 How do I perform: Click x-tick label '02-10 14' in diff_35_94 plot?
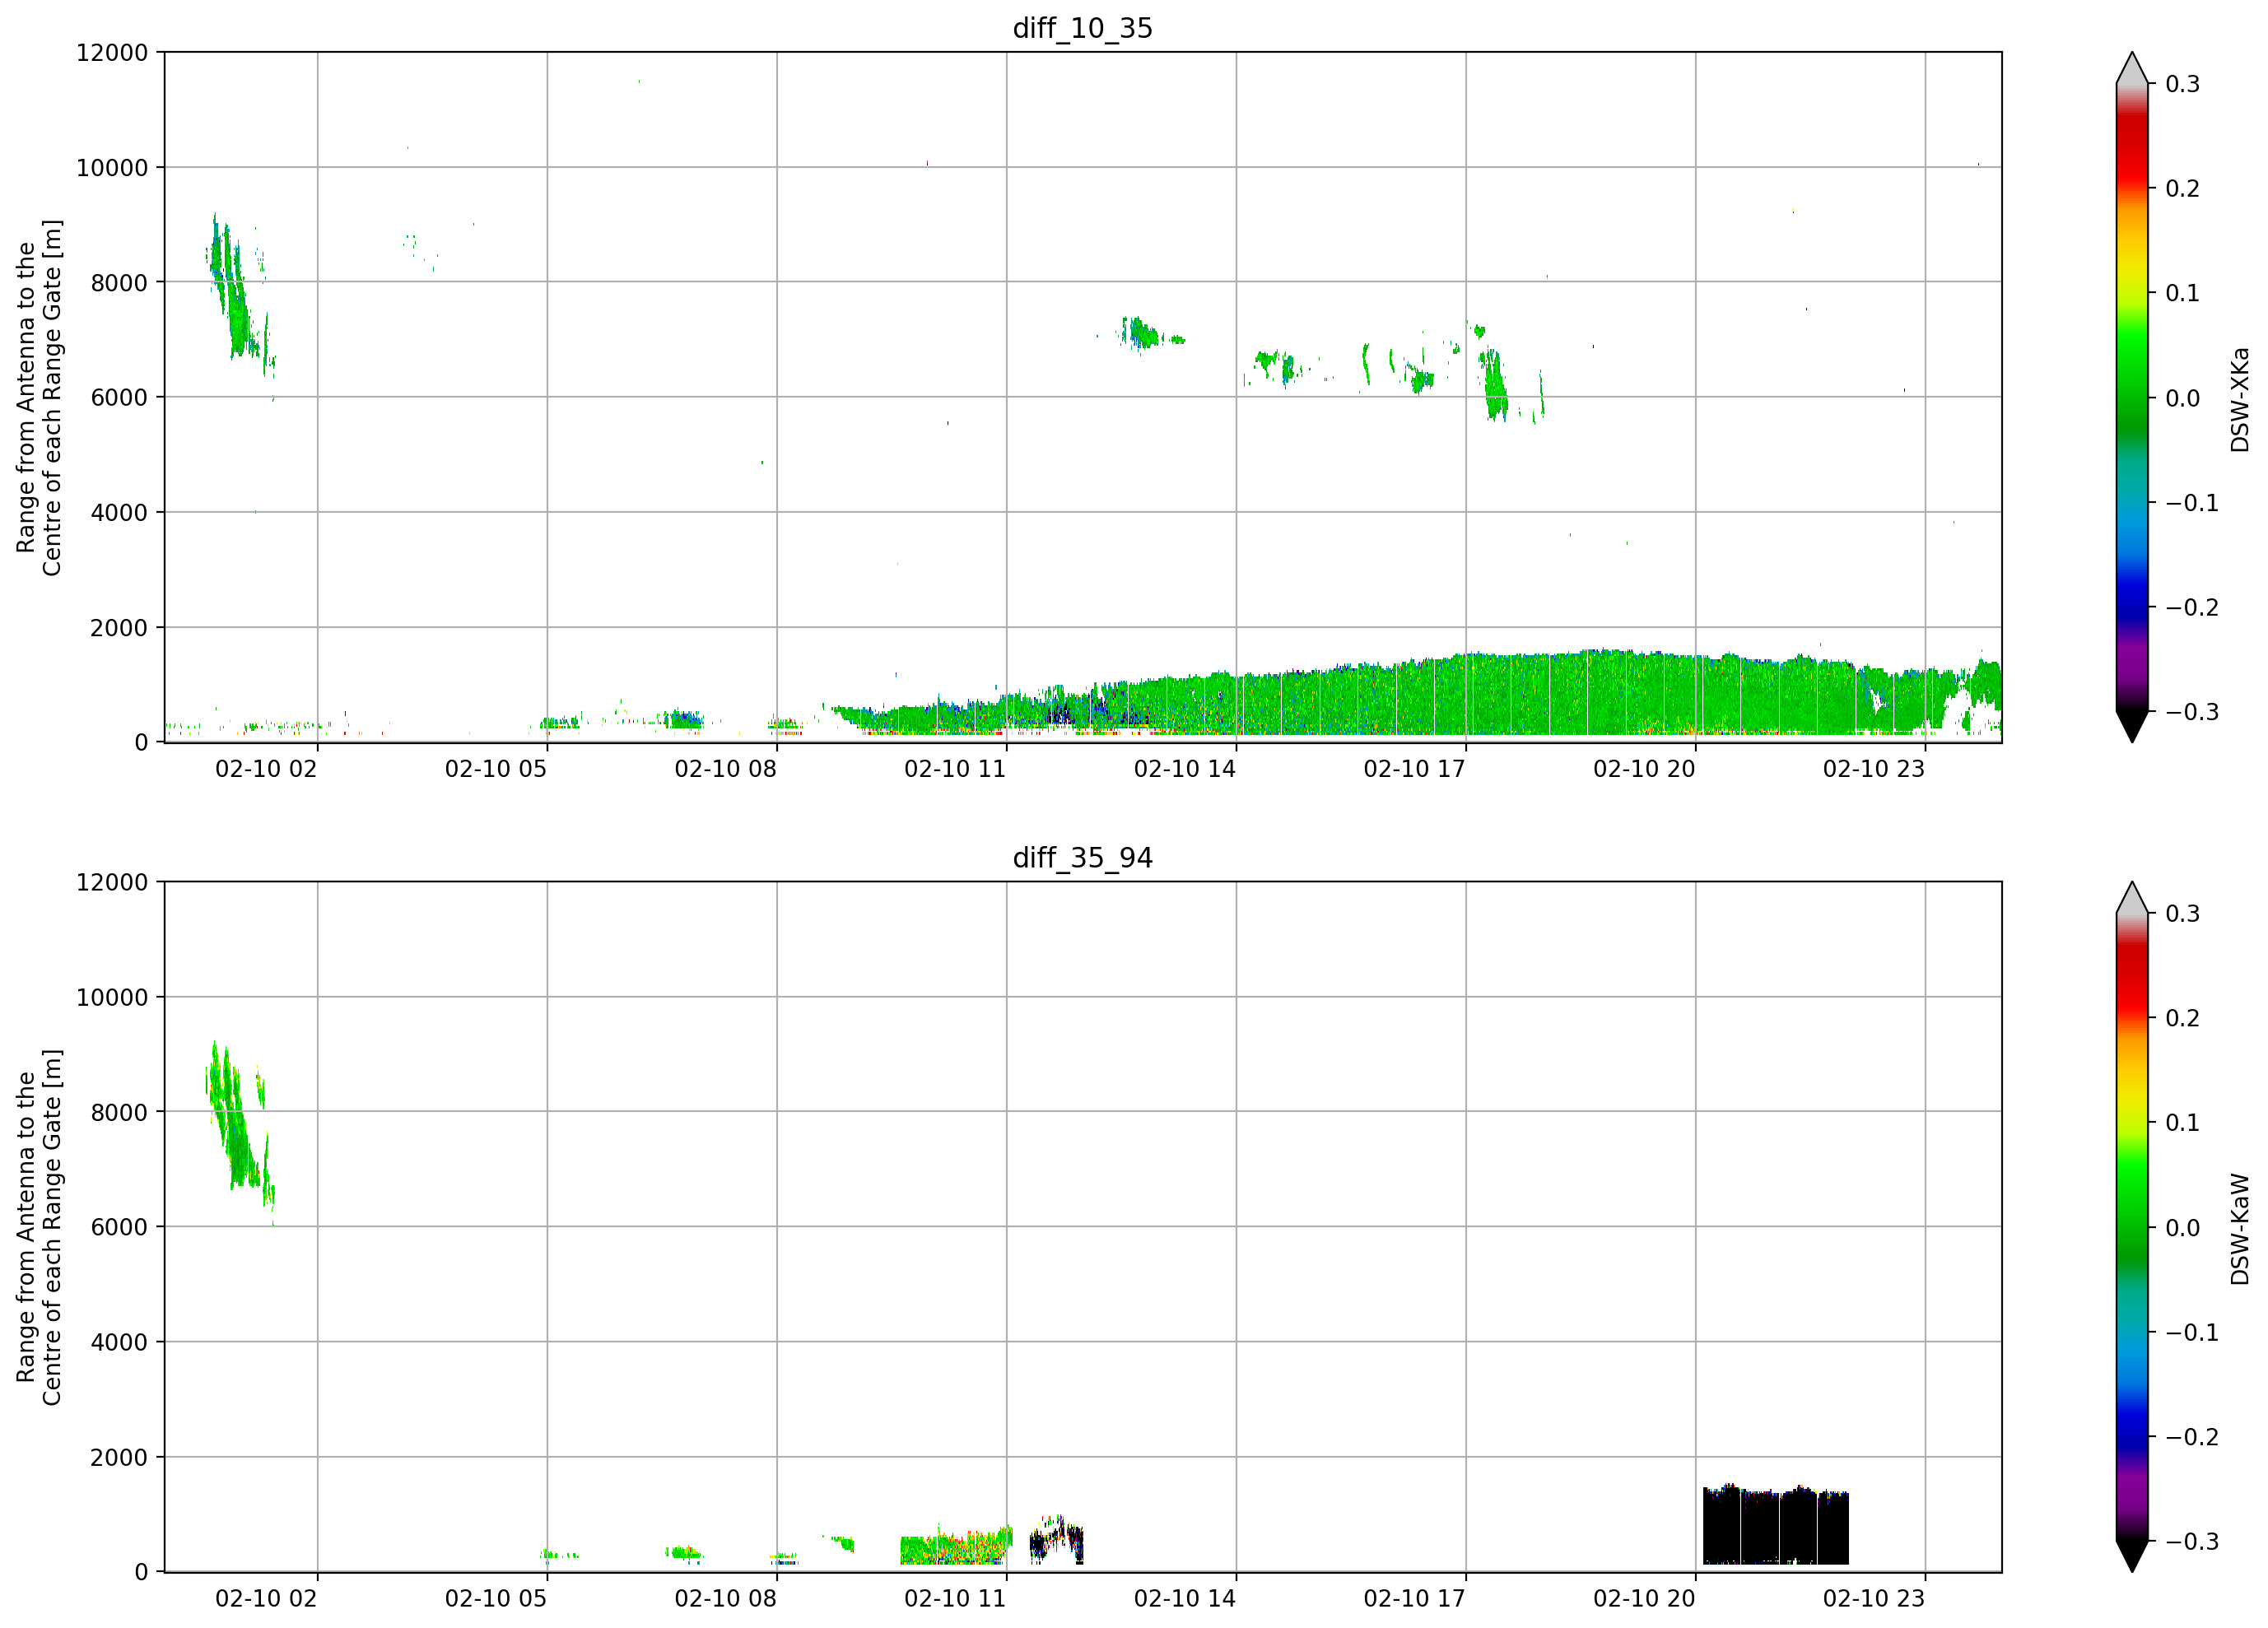(x=1185, y=1599)
